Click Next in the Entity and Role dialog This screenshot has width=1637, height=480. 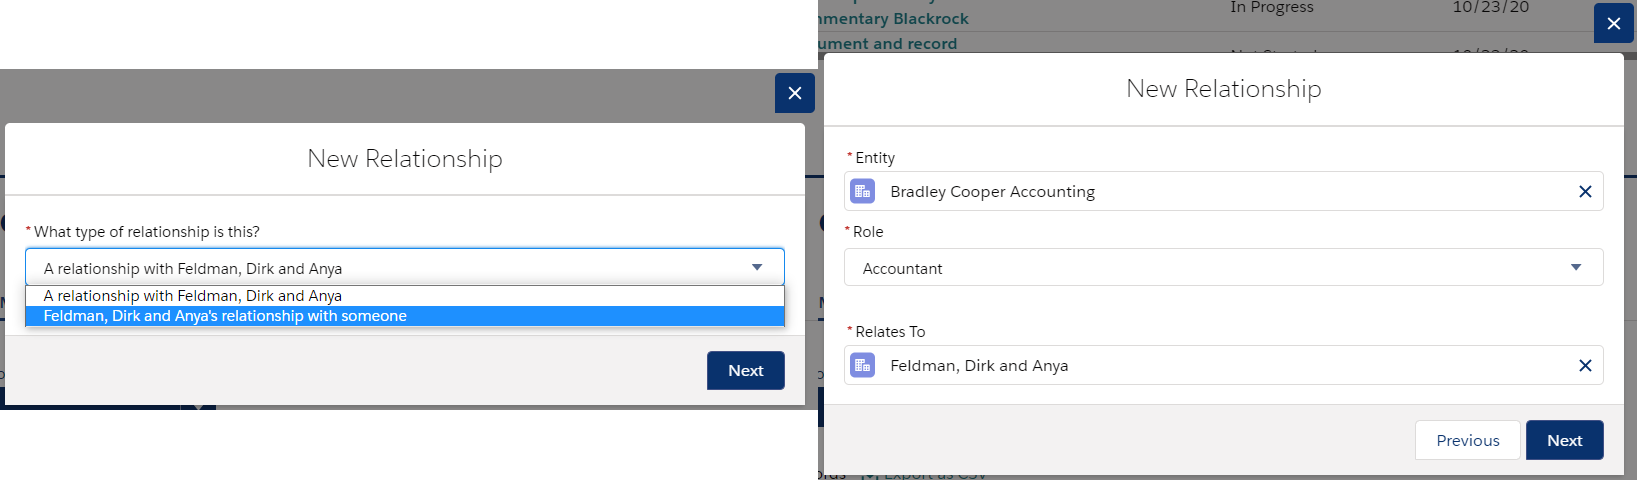click(1565, 440)
